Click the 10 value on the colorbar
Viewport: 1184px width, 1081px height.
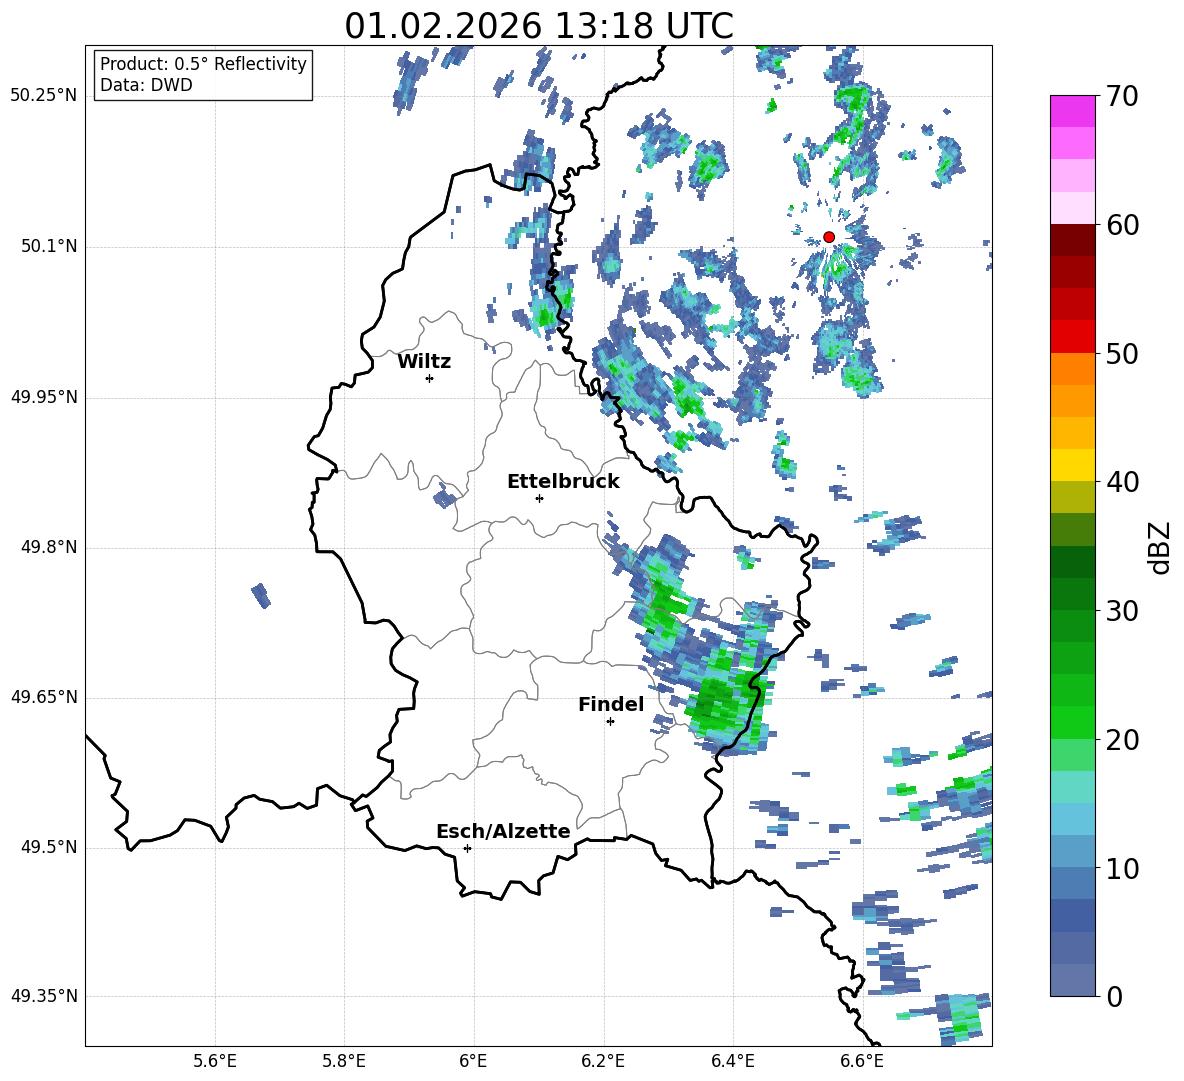[1122, 868]
